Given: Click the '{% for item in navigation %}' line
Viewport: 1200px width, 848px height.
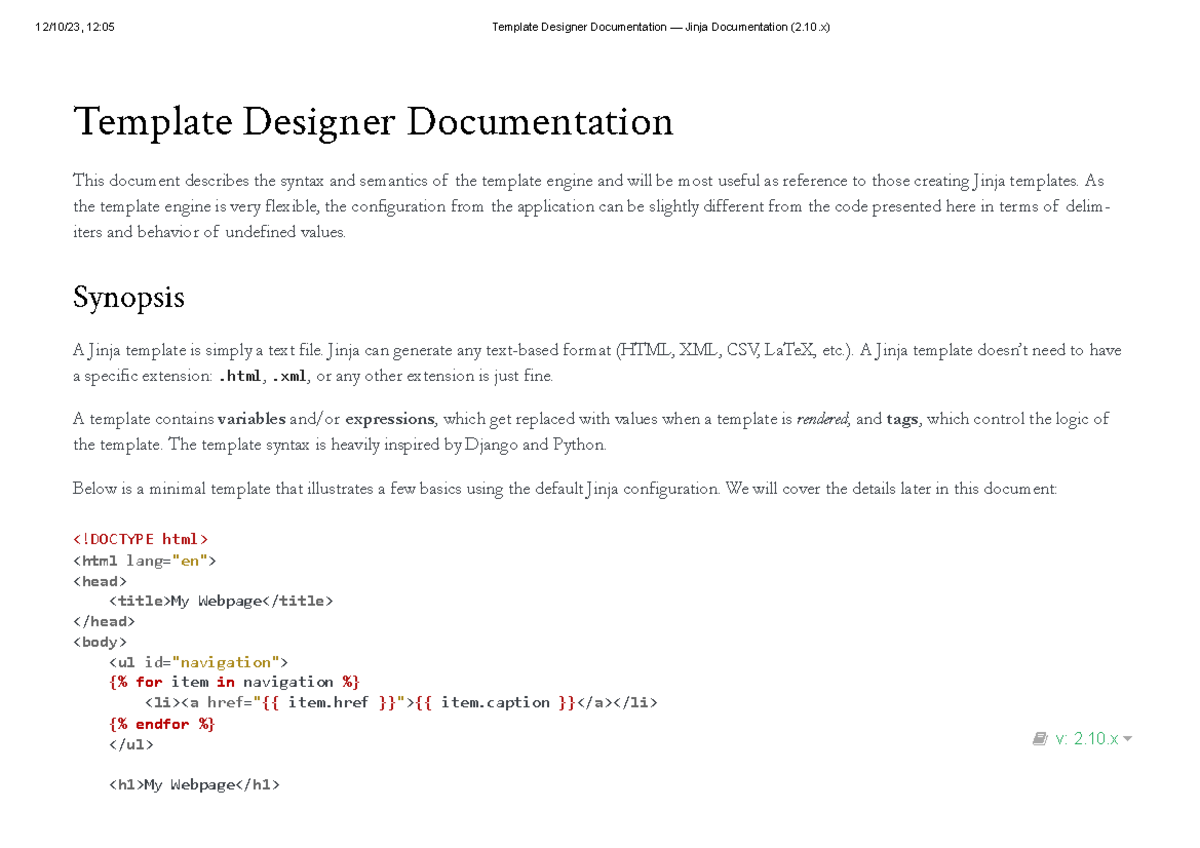Looking at the screenshot, I should click(x=233, y=682).
